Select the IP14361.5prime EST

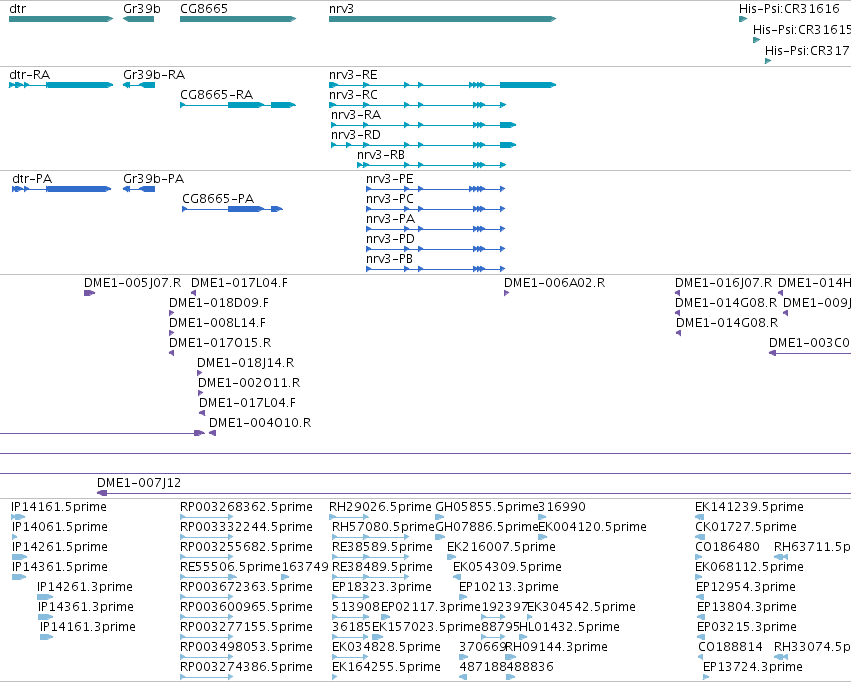pyautogui.click(x=18, y=577)
